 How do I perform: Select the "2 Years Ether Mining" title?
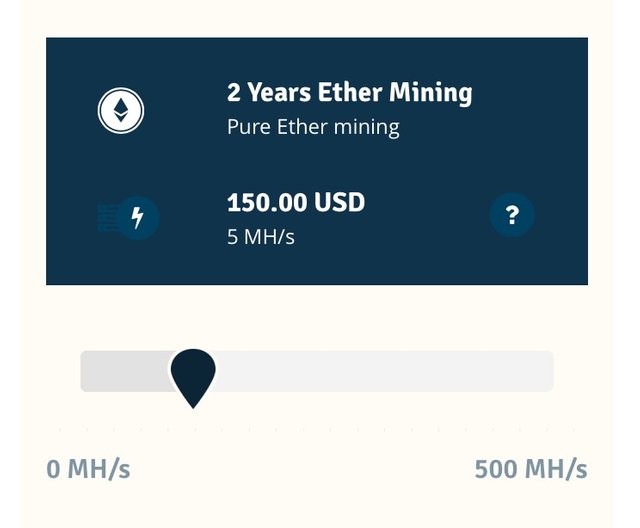[349, 93]
